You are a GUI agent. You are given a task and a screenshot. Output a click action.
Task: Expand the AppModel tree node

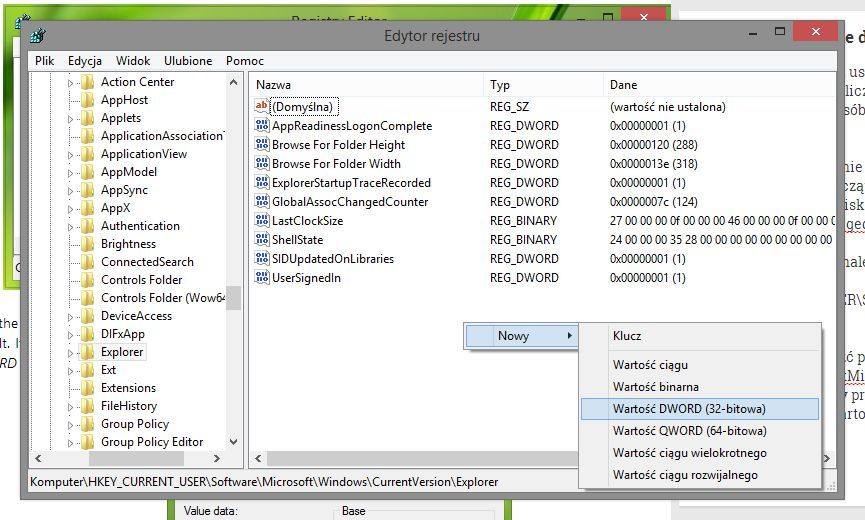click(x=70, y=173)
